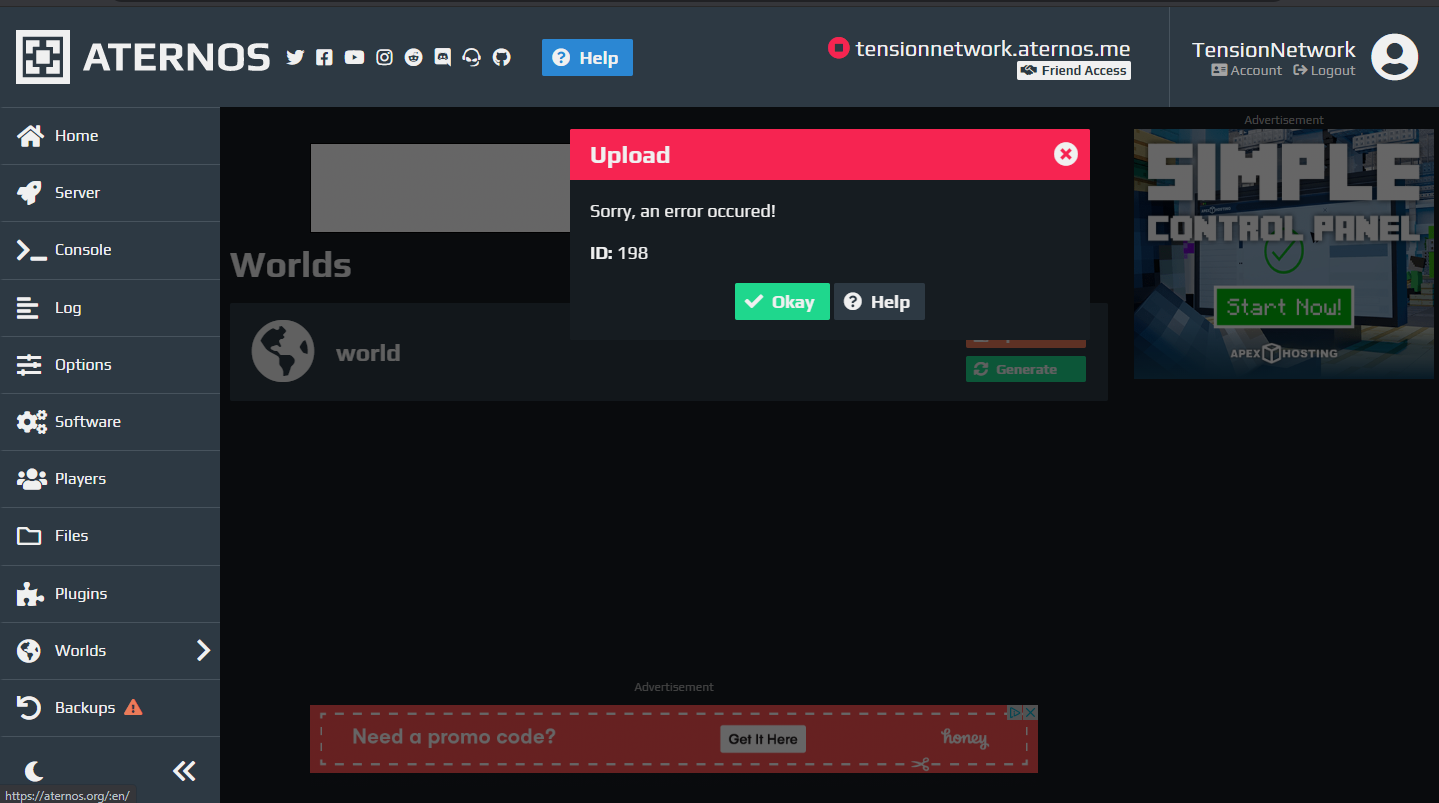This screenshot has width=1439, height=803.
Task: Click Get It Here on Honey ad
Action: pos(763,739)
